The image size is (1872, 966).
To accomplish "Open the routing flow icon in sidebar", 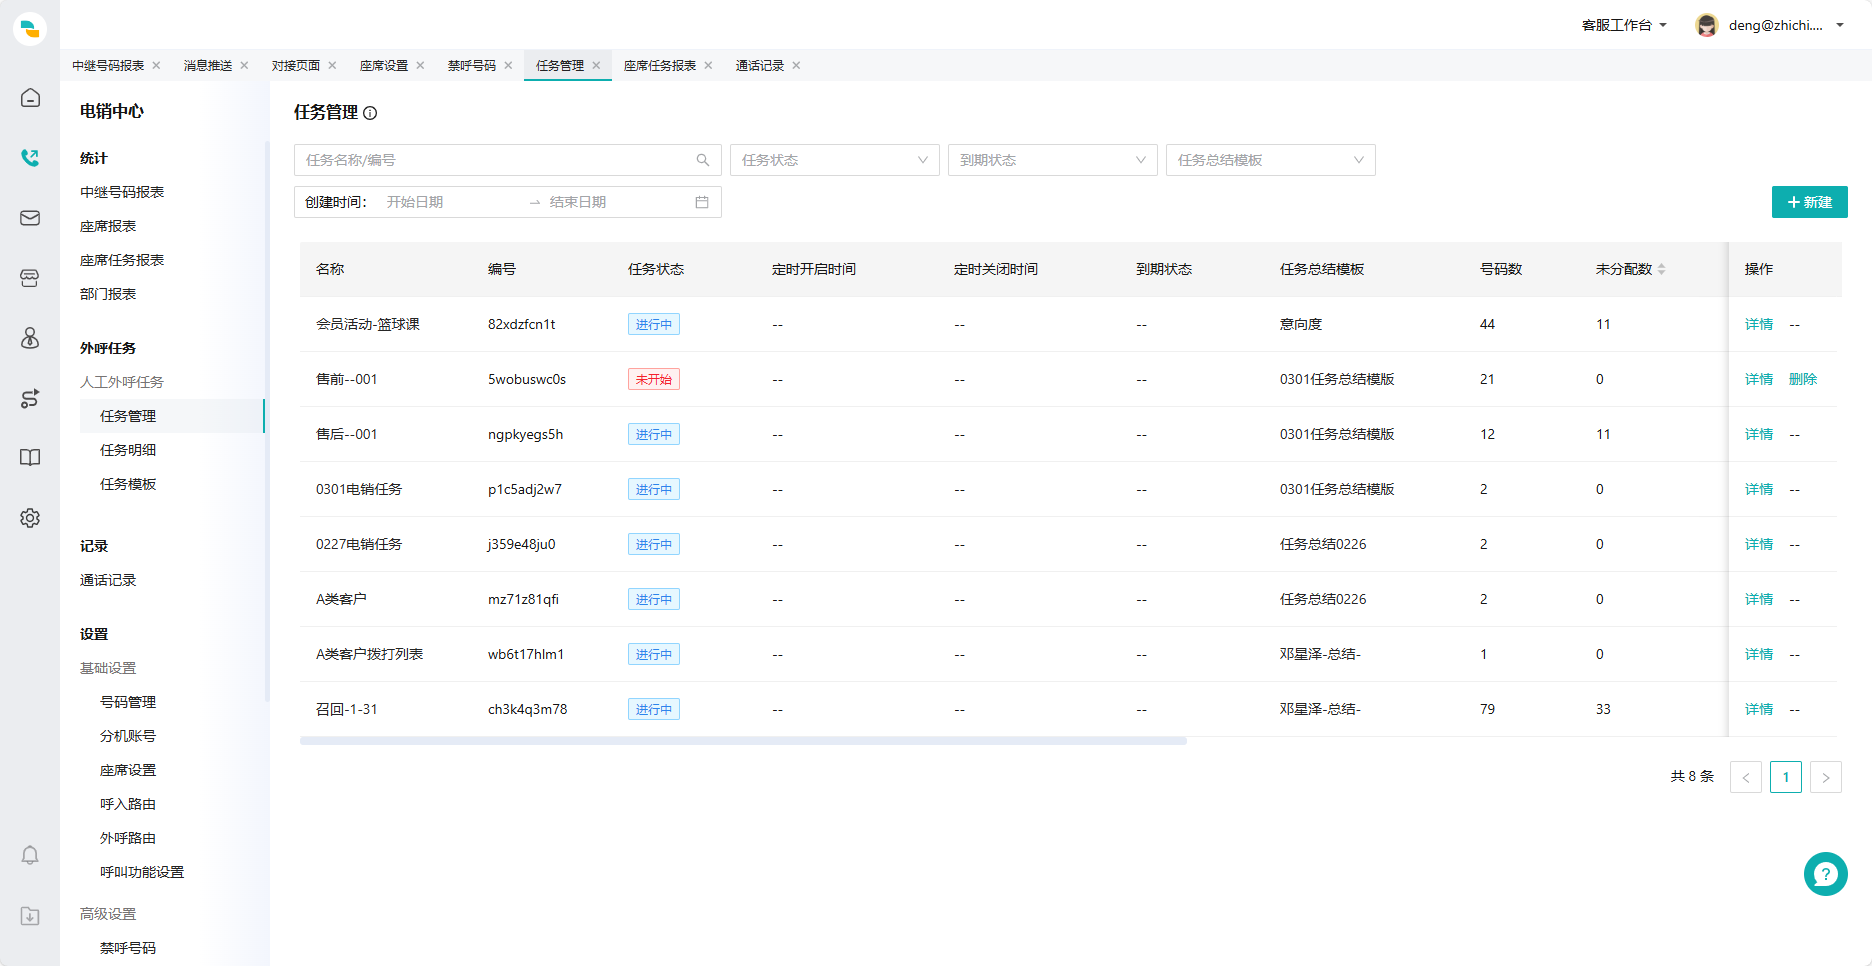I will point(30,398).
